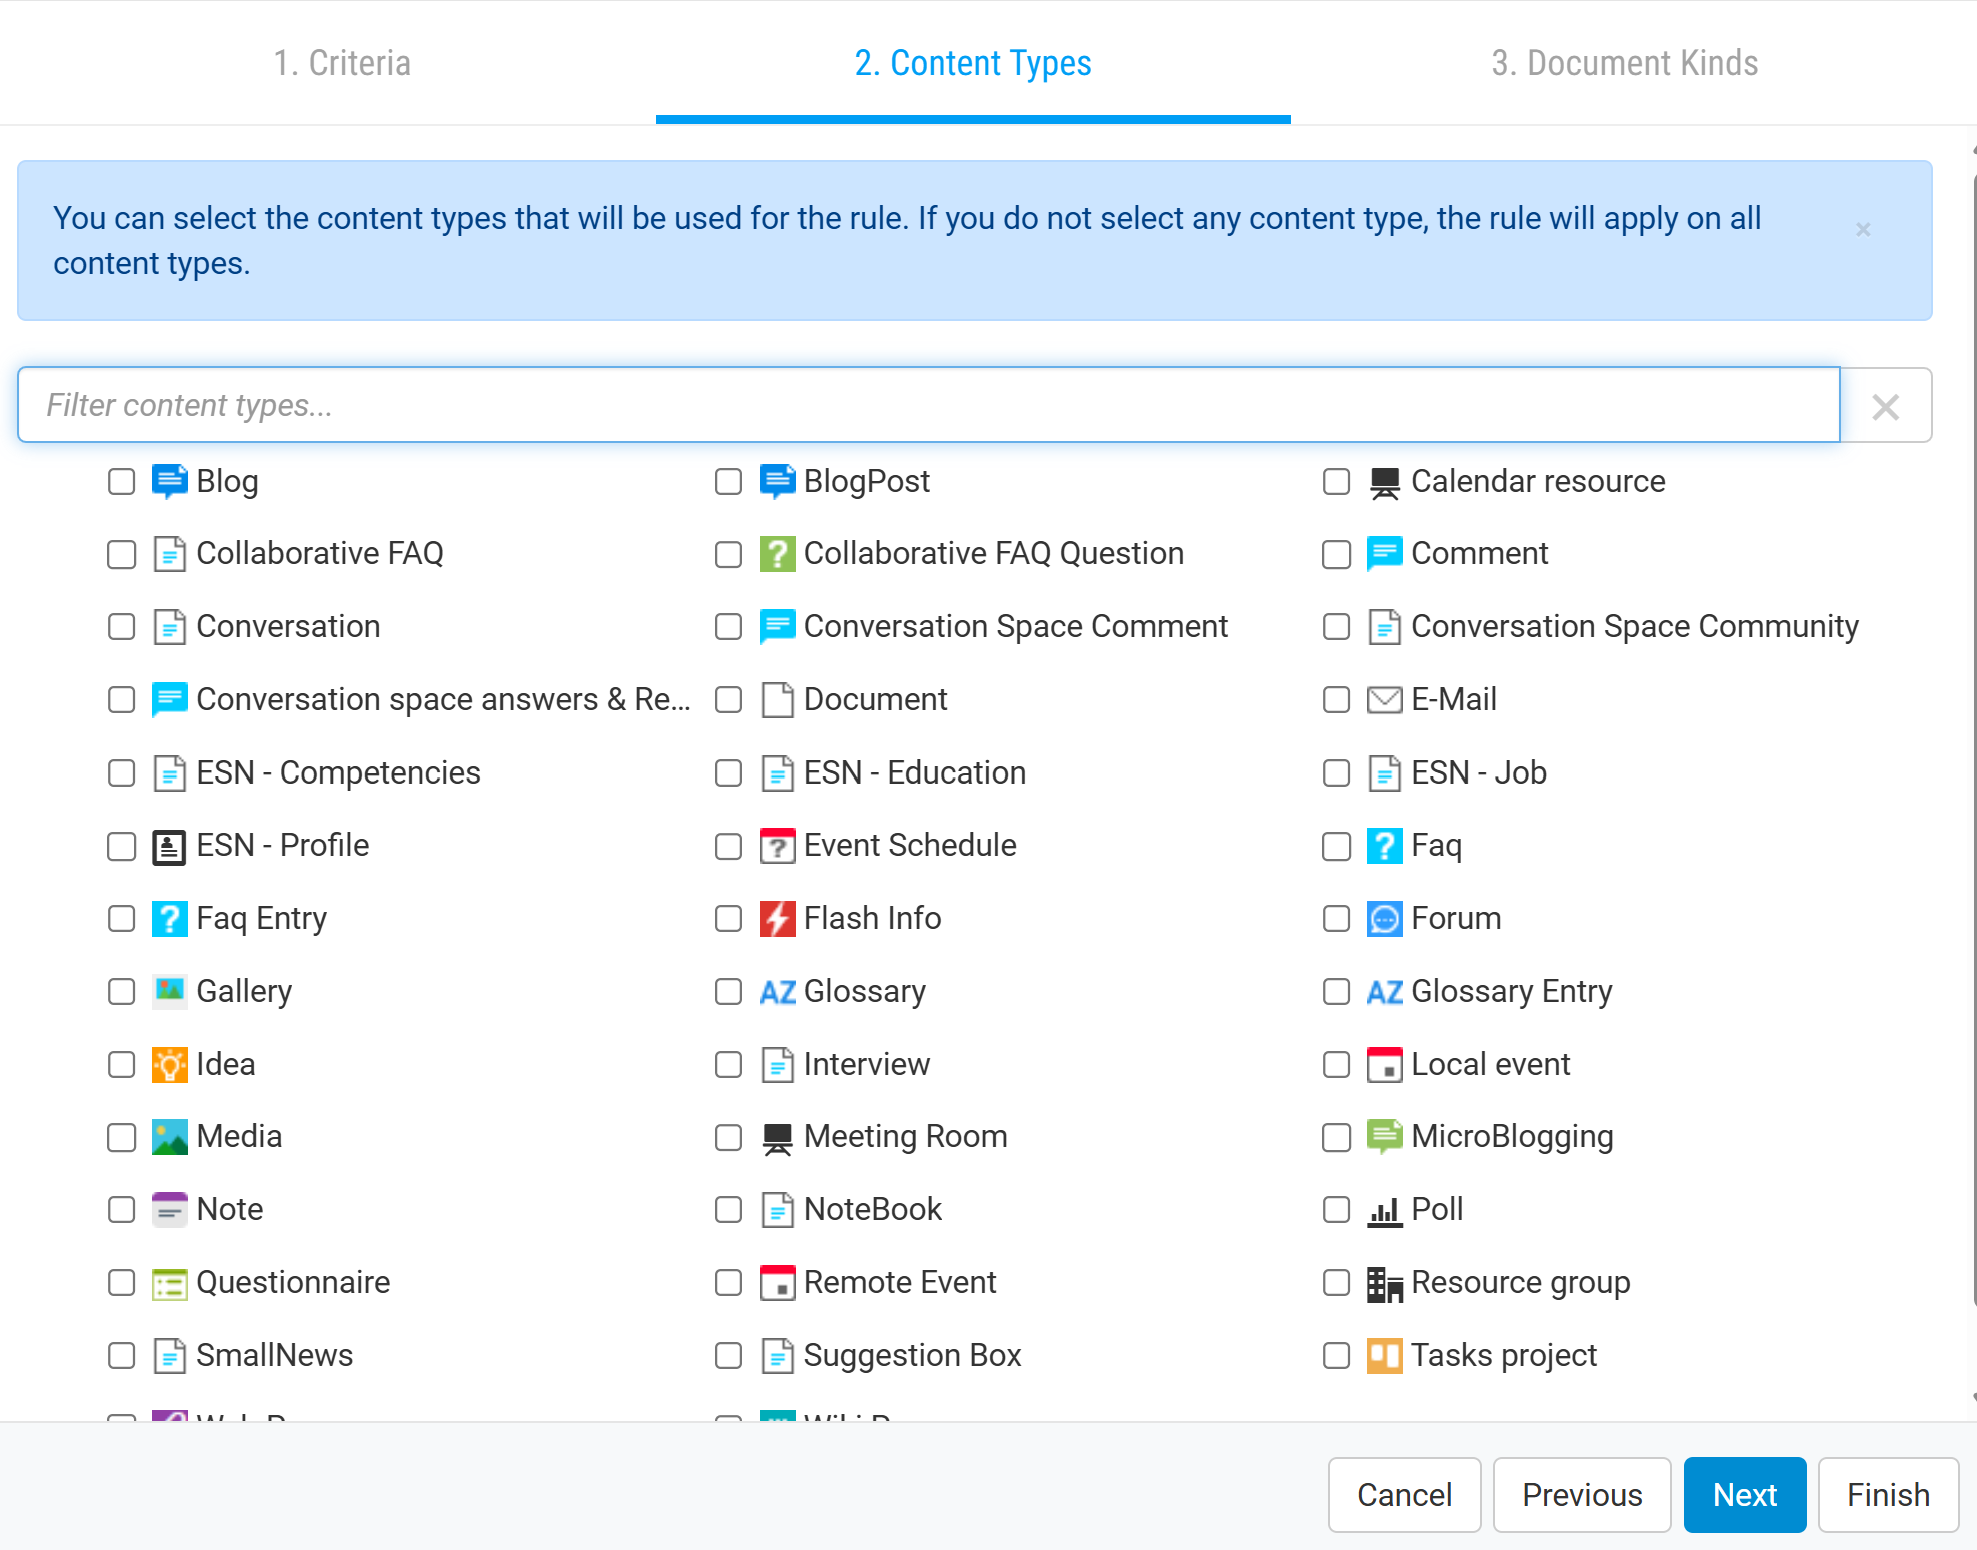
Task: Click the ESN - Profile person icon
Action: coord(169,847)
